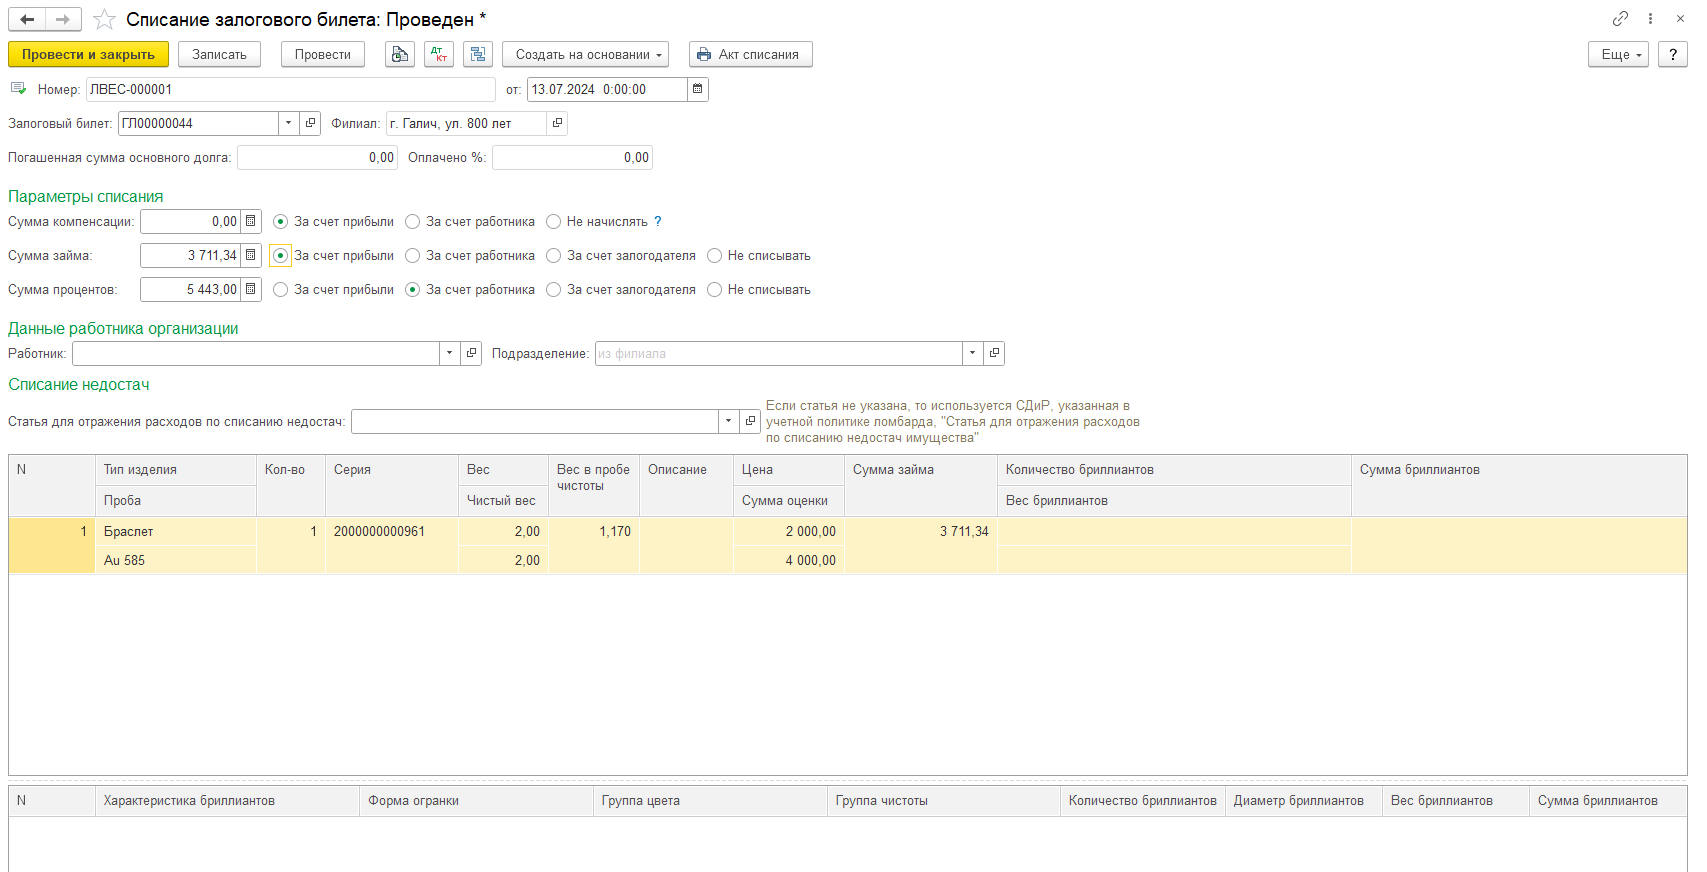Image resolution: width=1707 pixels, height=872 pixels.
Task: Select Не начислять compensation option
Action: coord(553,221)
